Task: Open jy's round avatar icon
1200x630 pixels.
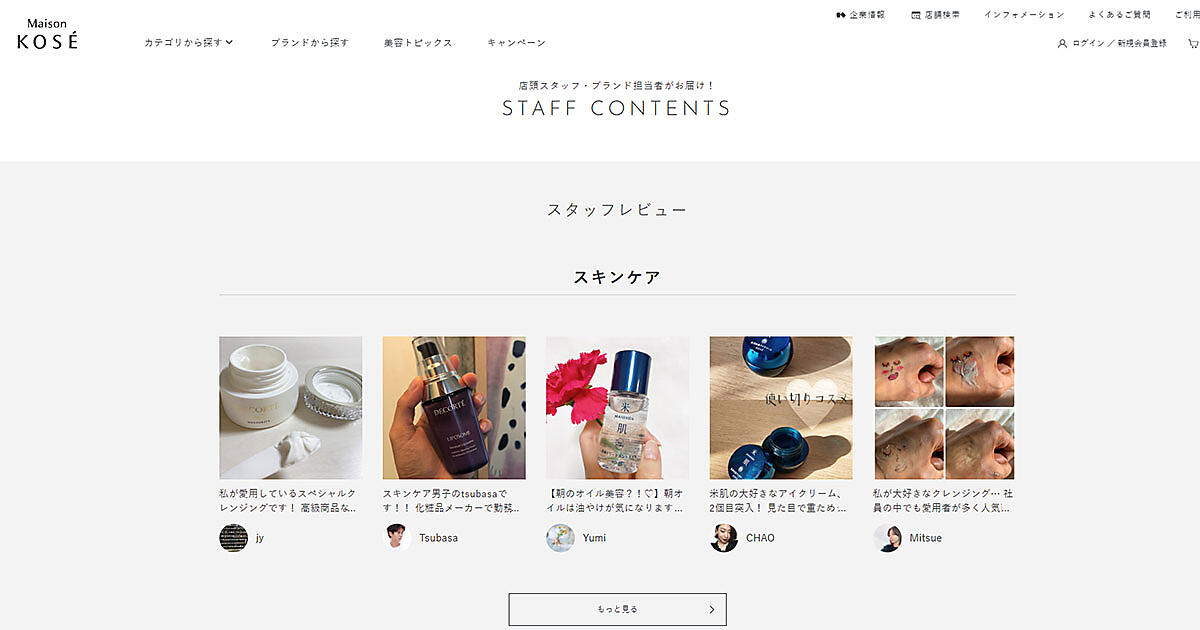Action: pyautogui.click(x=233, y=538)
